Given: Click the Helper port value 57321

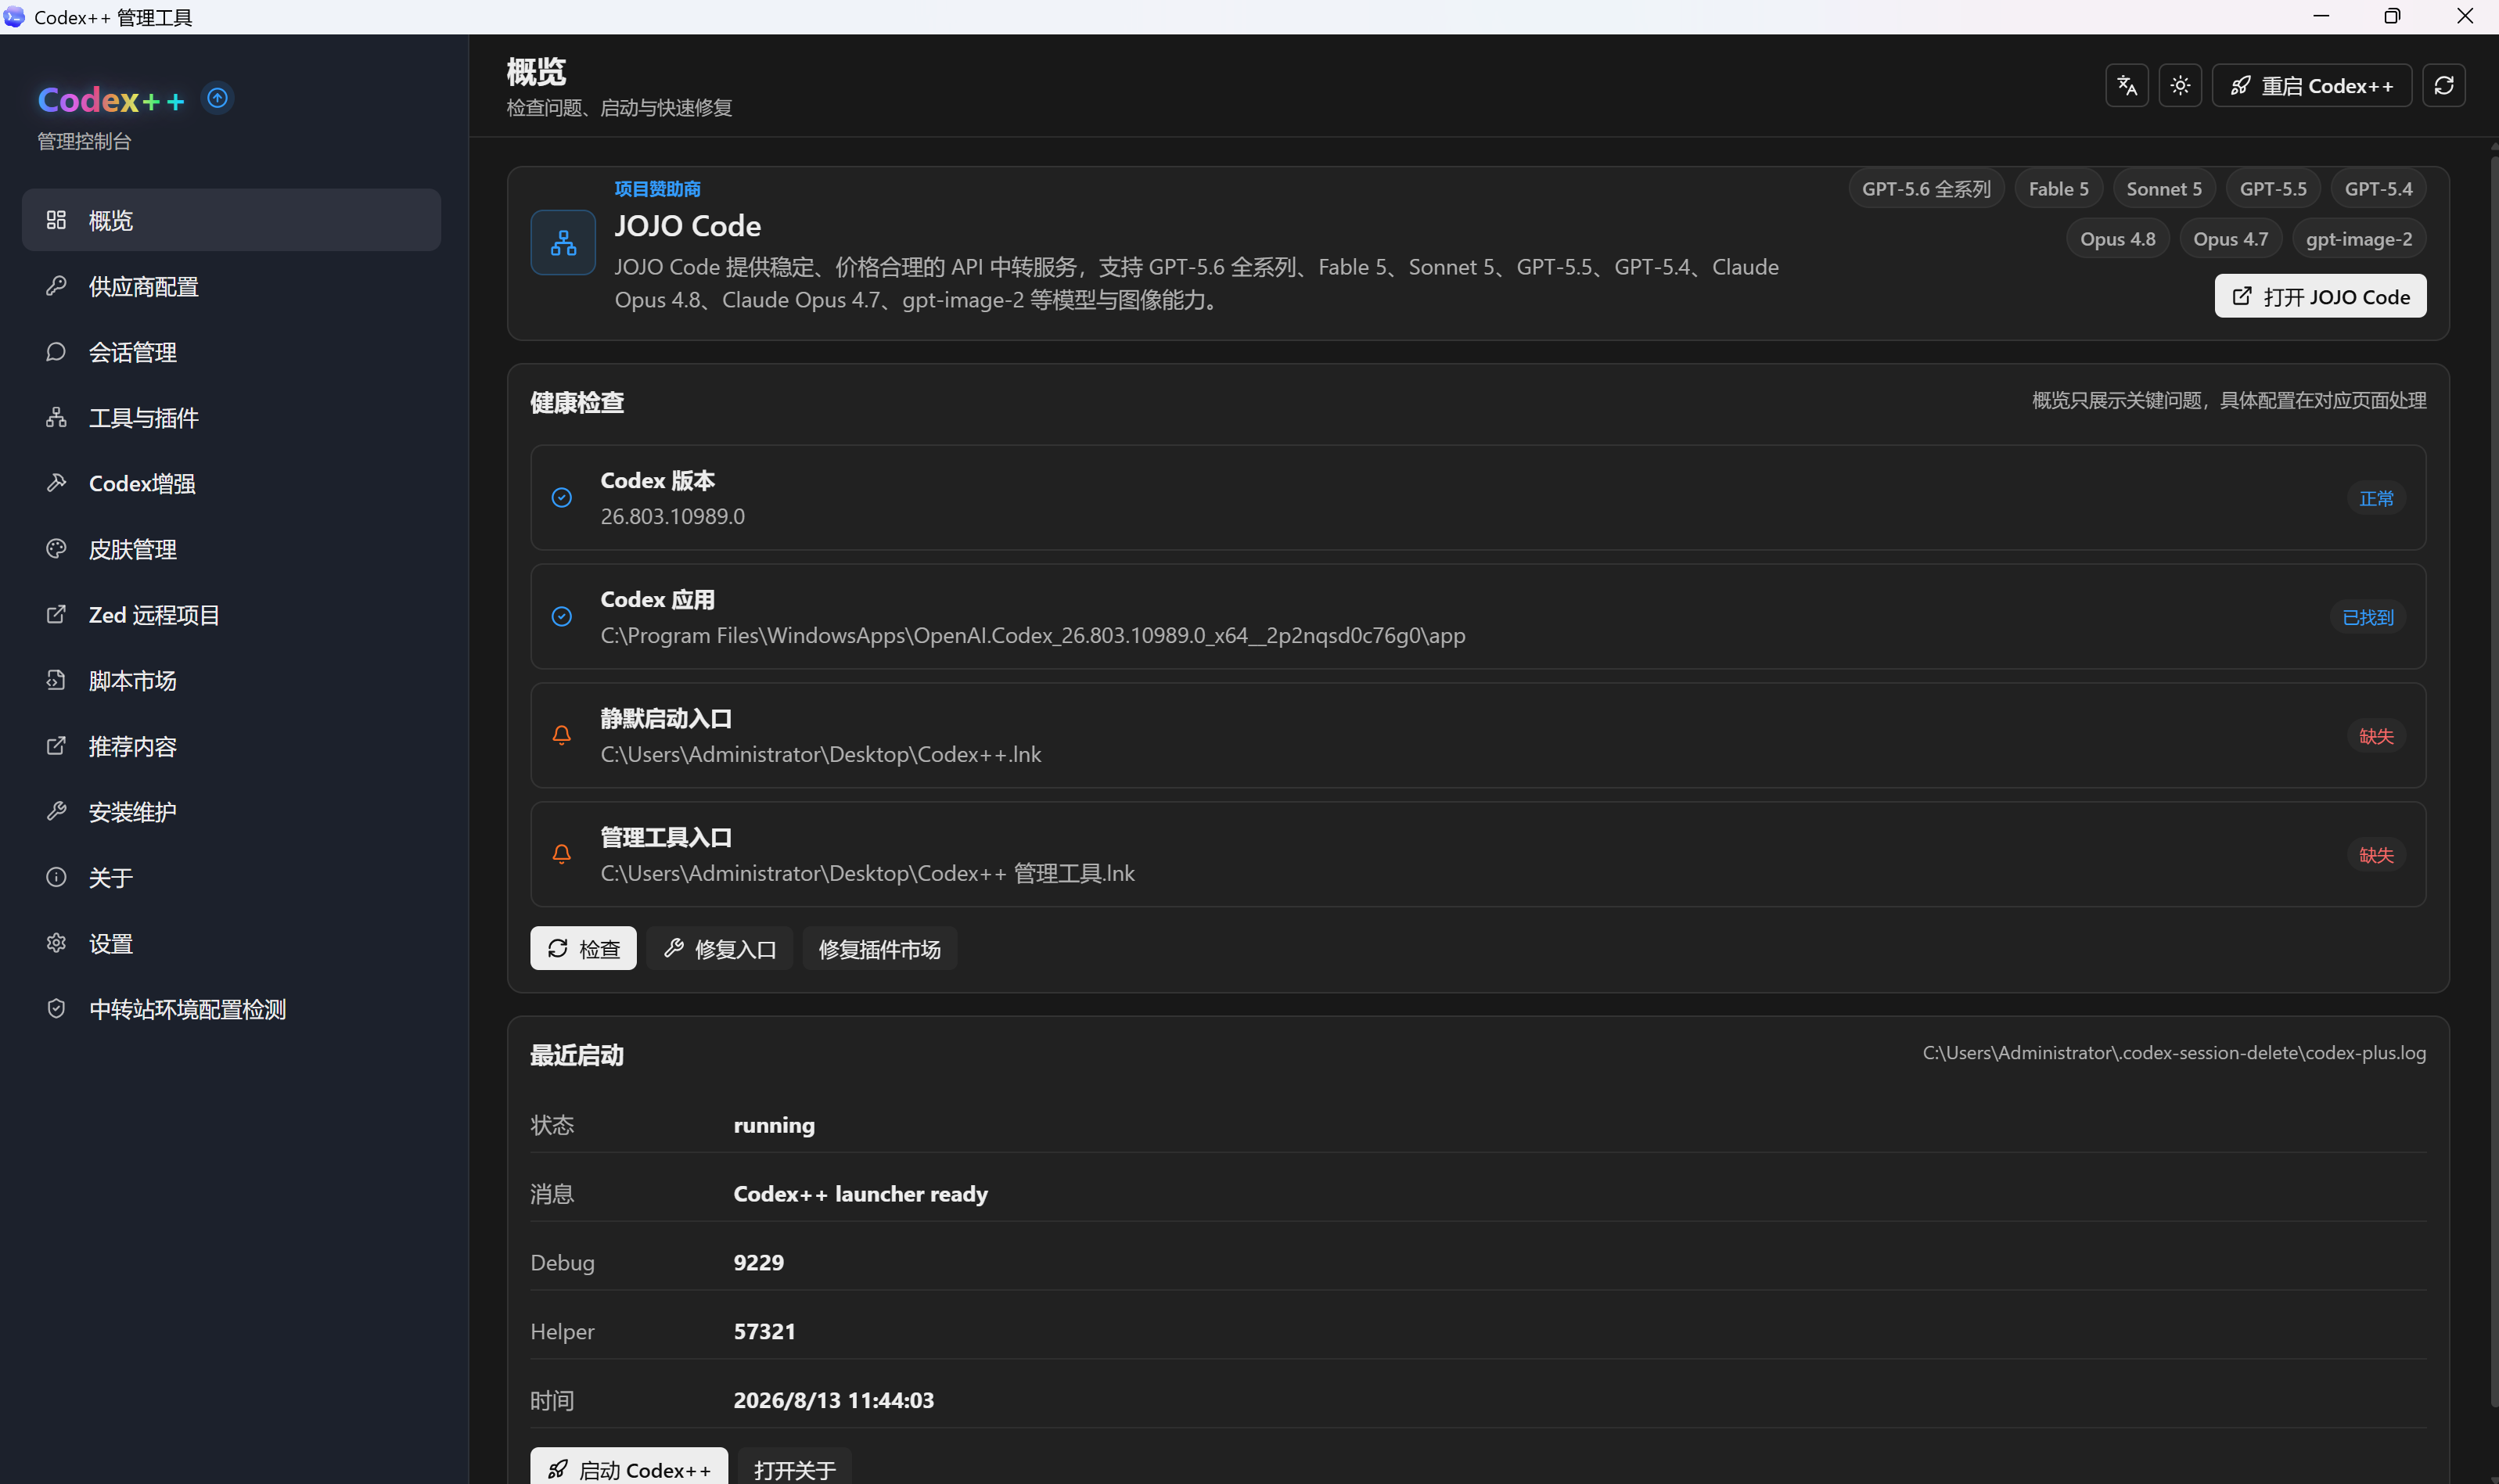Looking at the screenshot, I should 765,1332.
